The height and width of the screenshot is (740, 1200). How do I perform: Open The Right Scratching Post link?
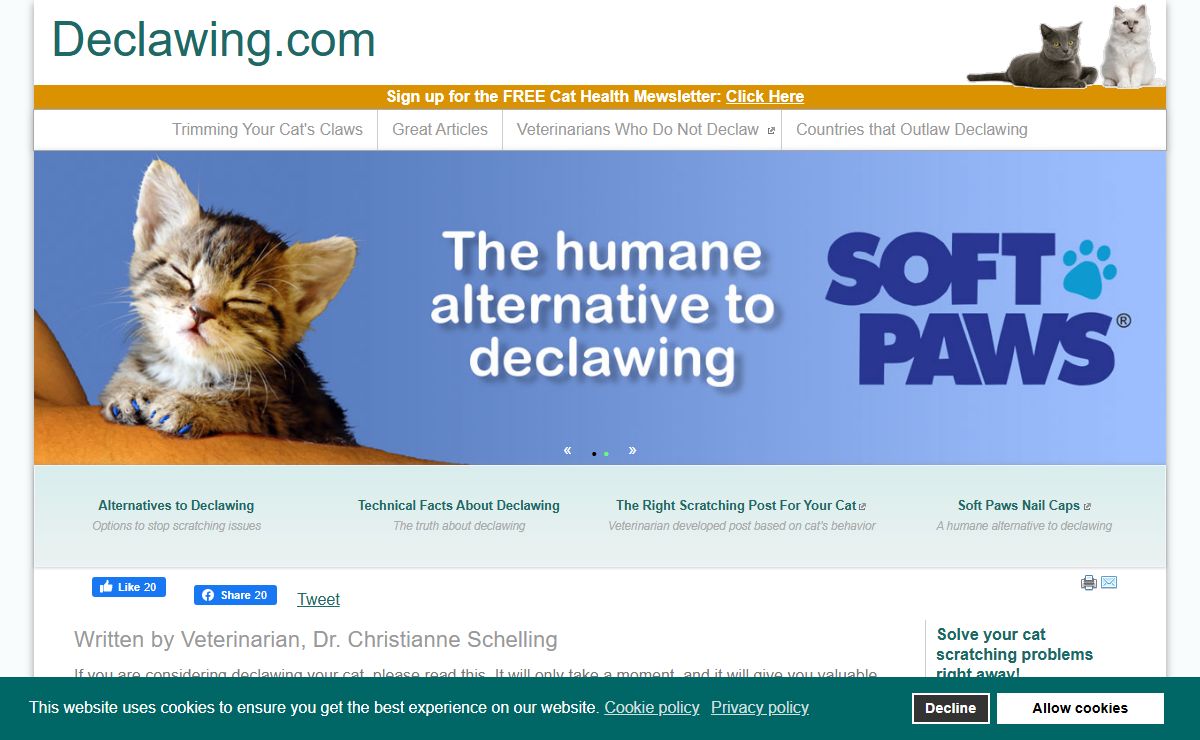pos(741,506)
